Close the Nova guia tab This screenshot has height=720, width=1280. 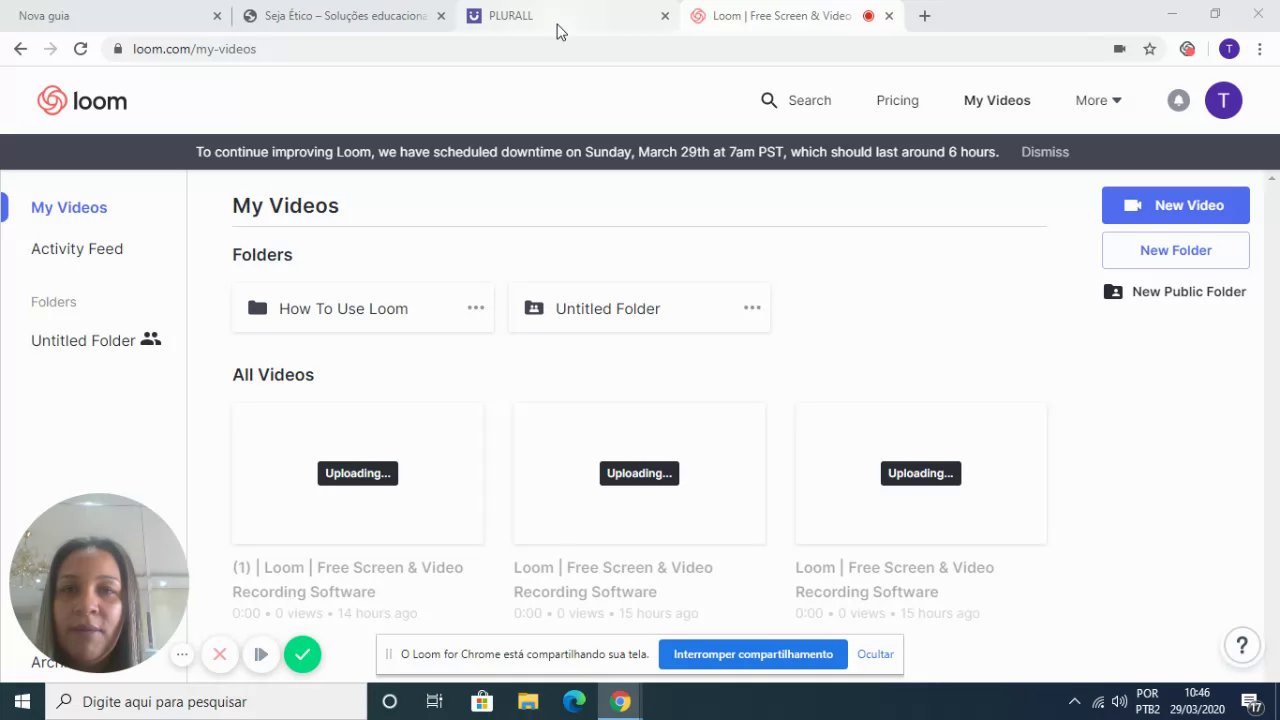[x=217, y=16]
